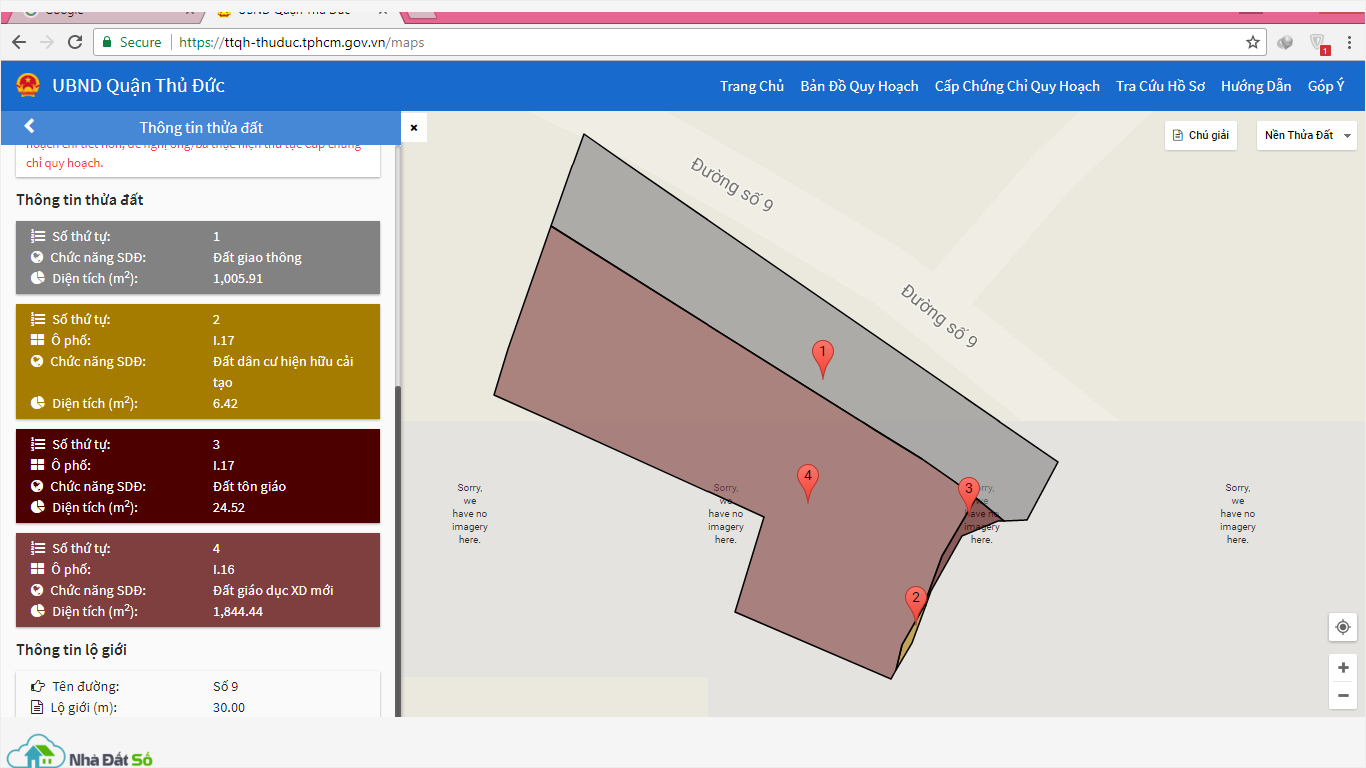This screenshot has height=768, width=1366.
Task: Click the Tên đường value Số 9
Action: pyautogui.click(x=226, y=686)
